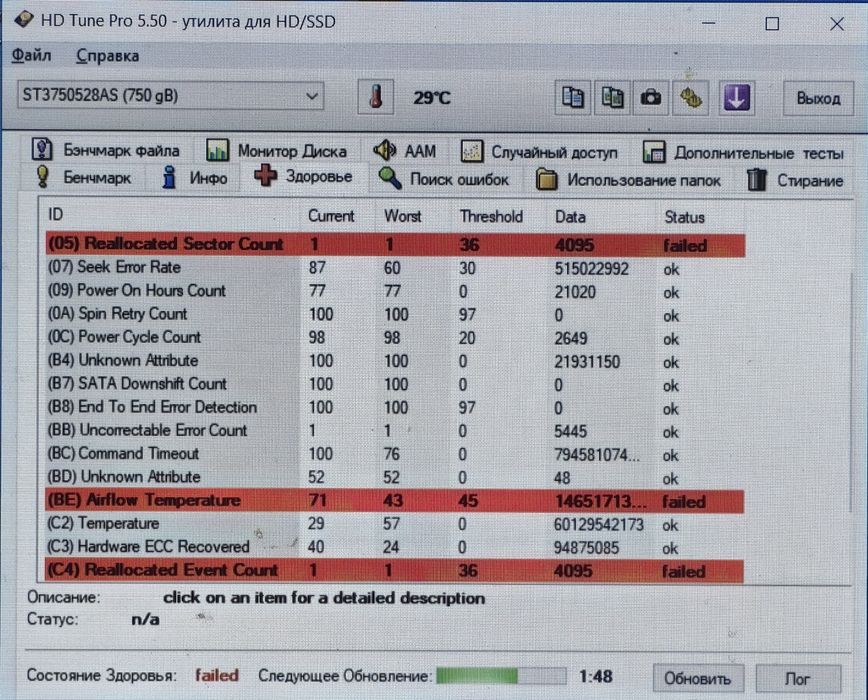Image resolution: width=868 pixels, height=700 pixels.
Task: Select the (C2) Temperature row
Action: (395, 523)
